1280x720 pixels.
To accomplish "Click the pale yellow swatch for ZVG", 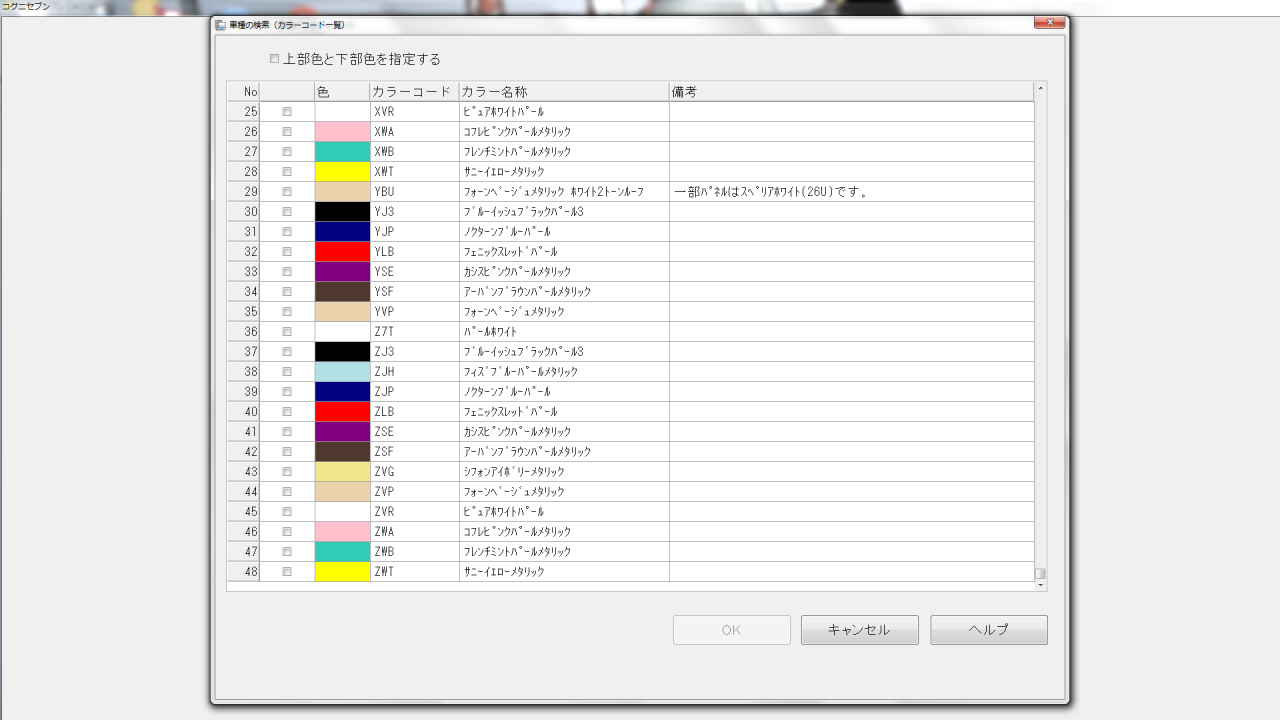I will point(342,471).
